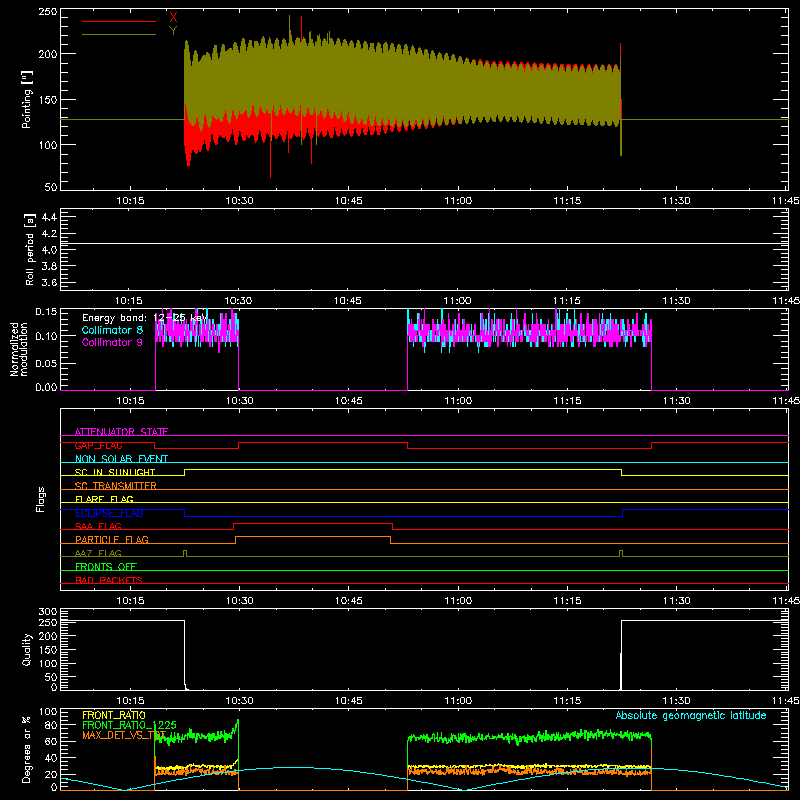Click the SAA_FLAG label

pos(98,526)
